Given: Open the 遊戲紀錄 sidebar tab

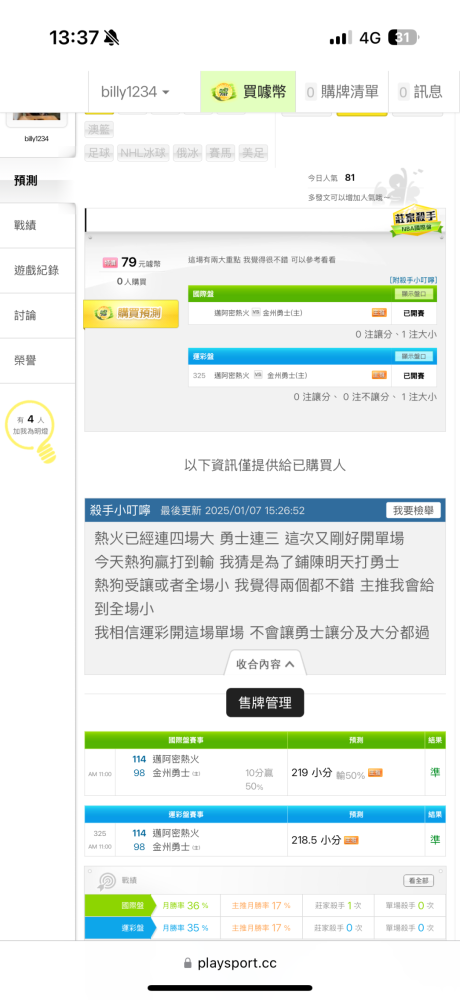Looking at the screenshot, I should tap(37, 270).
